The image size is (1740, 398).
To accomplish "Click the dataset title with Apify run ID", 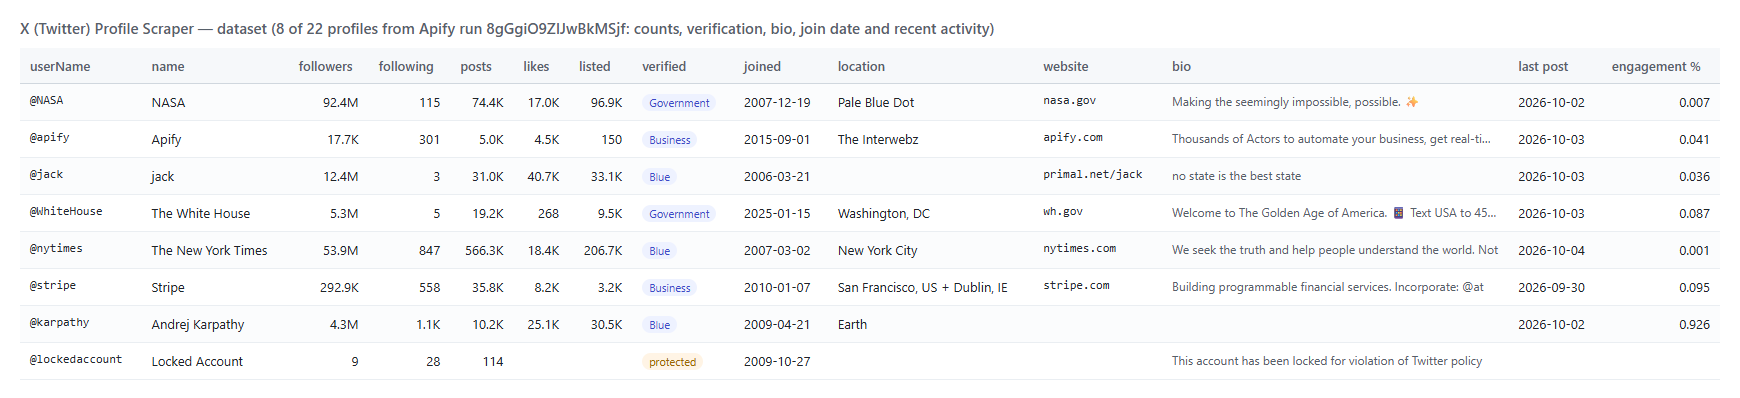I will pos(507,29).
